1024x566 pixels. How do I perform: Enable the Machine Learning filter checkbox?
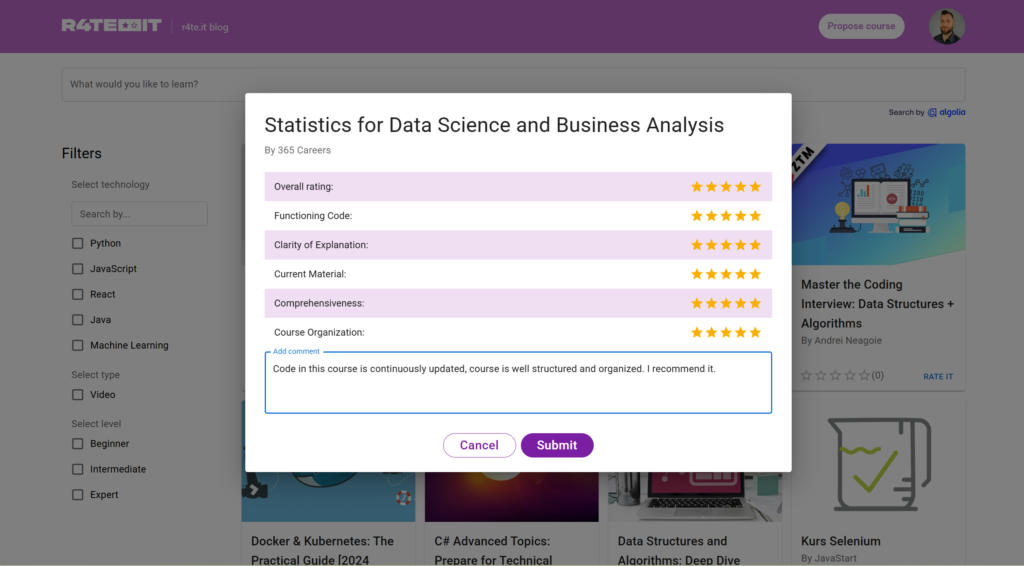78,345
